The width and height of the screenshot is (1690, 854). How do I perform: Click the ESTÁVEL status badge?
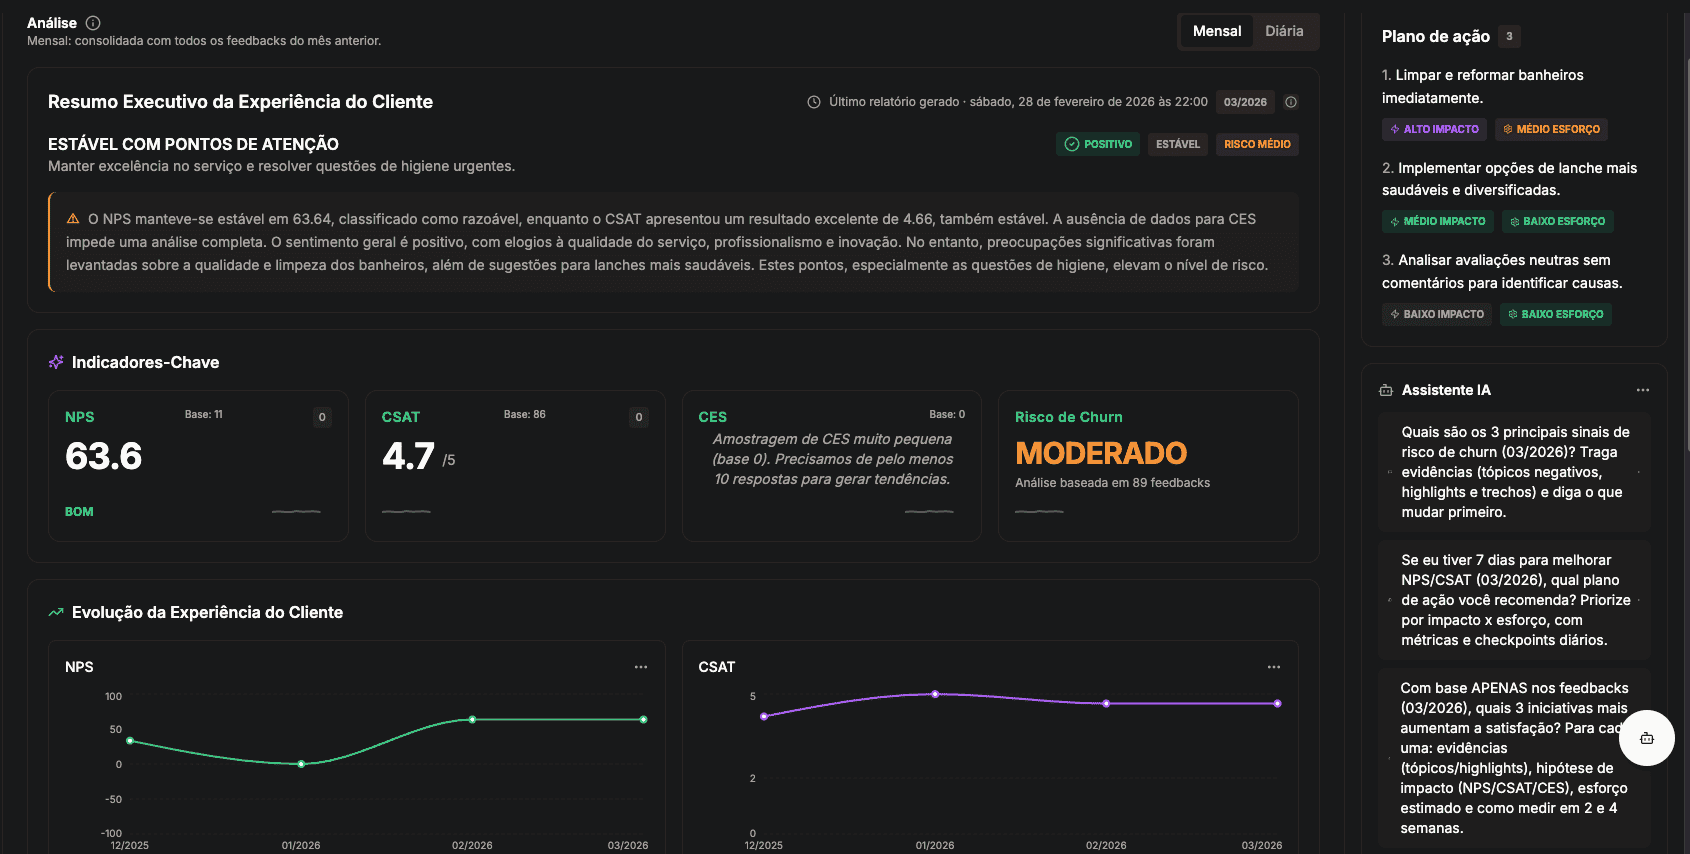coord(1178,144)
